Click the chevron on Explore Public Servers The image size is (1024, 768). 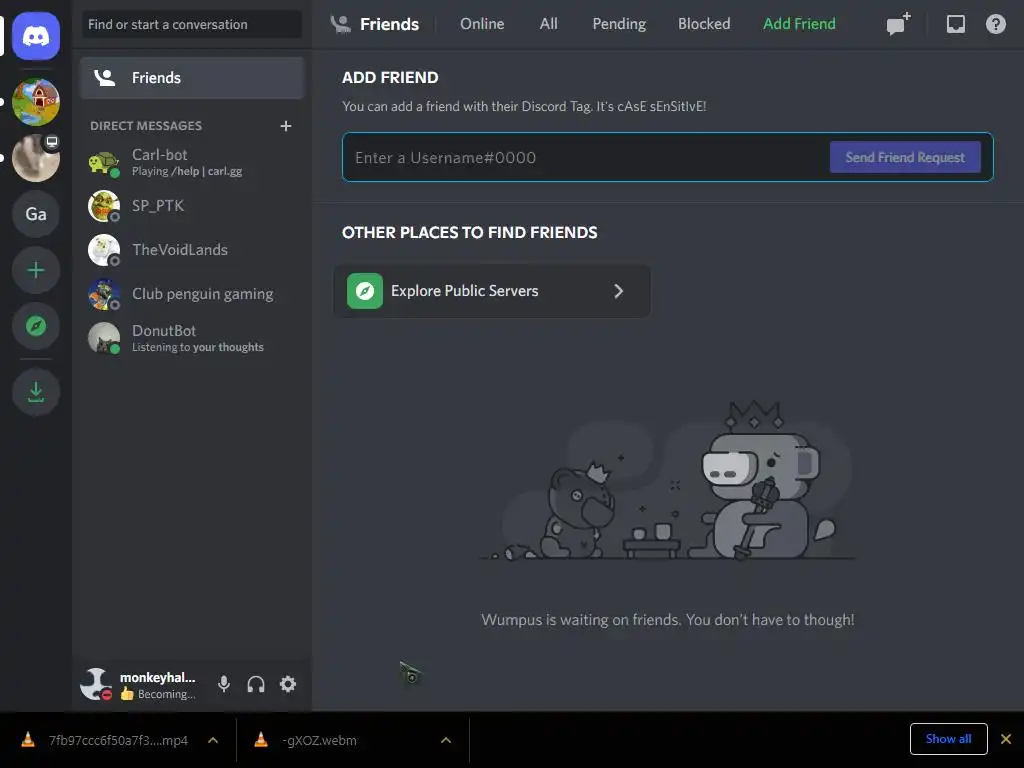click(618, 291)
